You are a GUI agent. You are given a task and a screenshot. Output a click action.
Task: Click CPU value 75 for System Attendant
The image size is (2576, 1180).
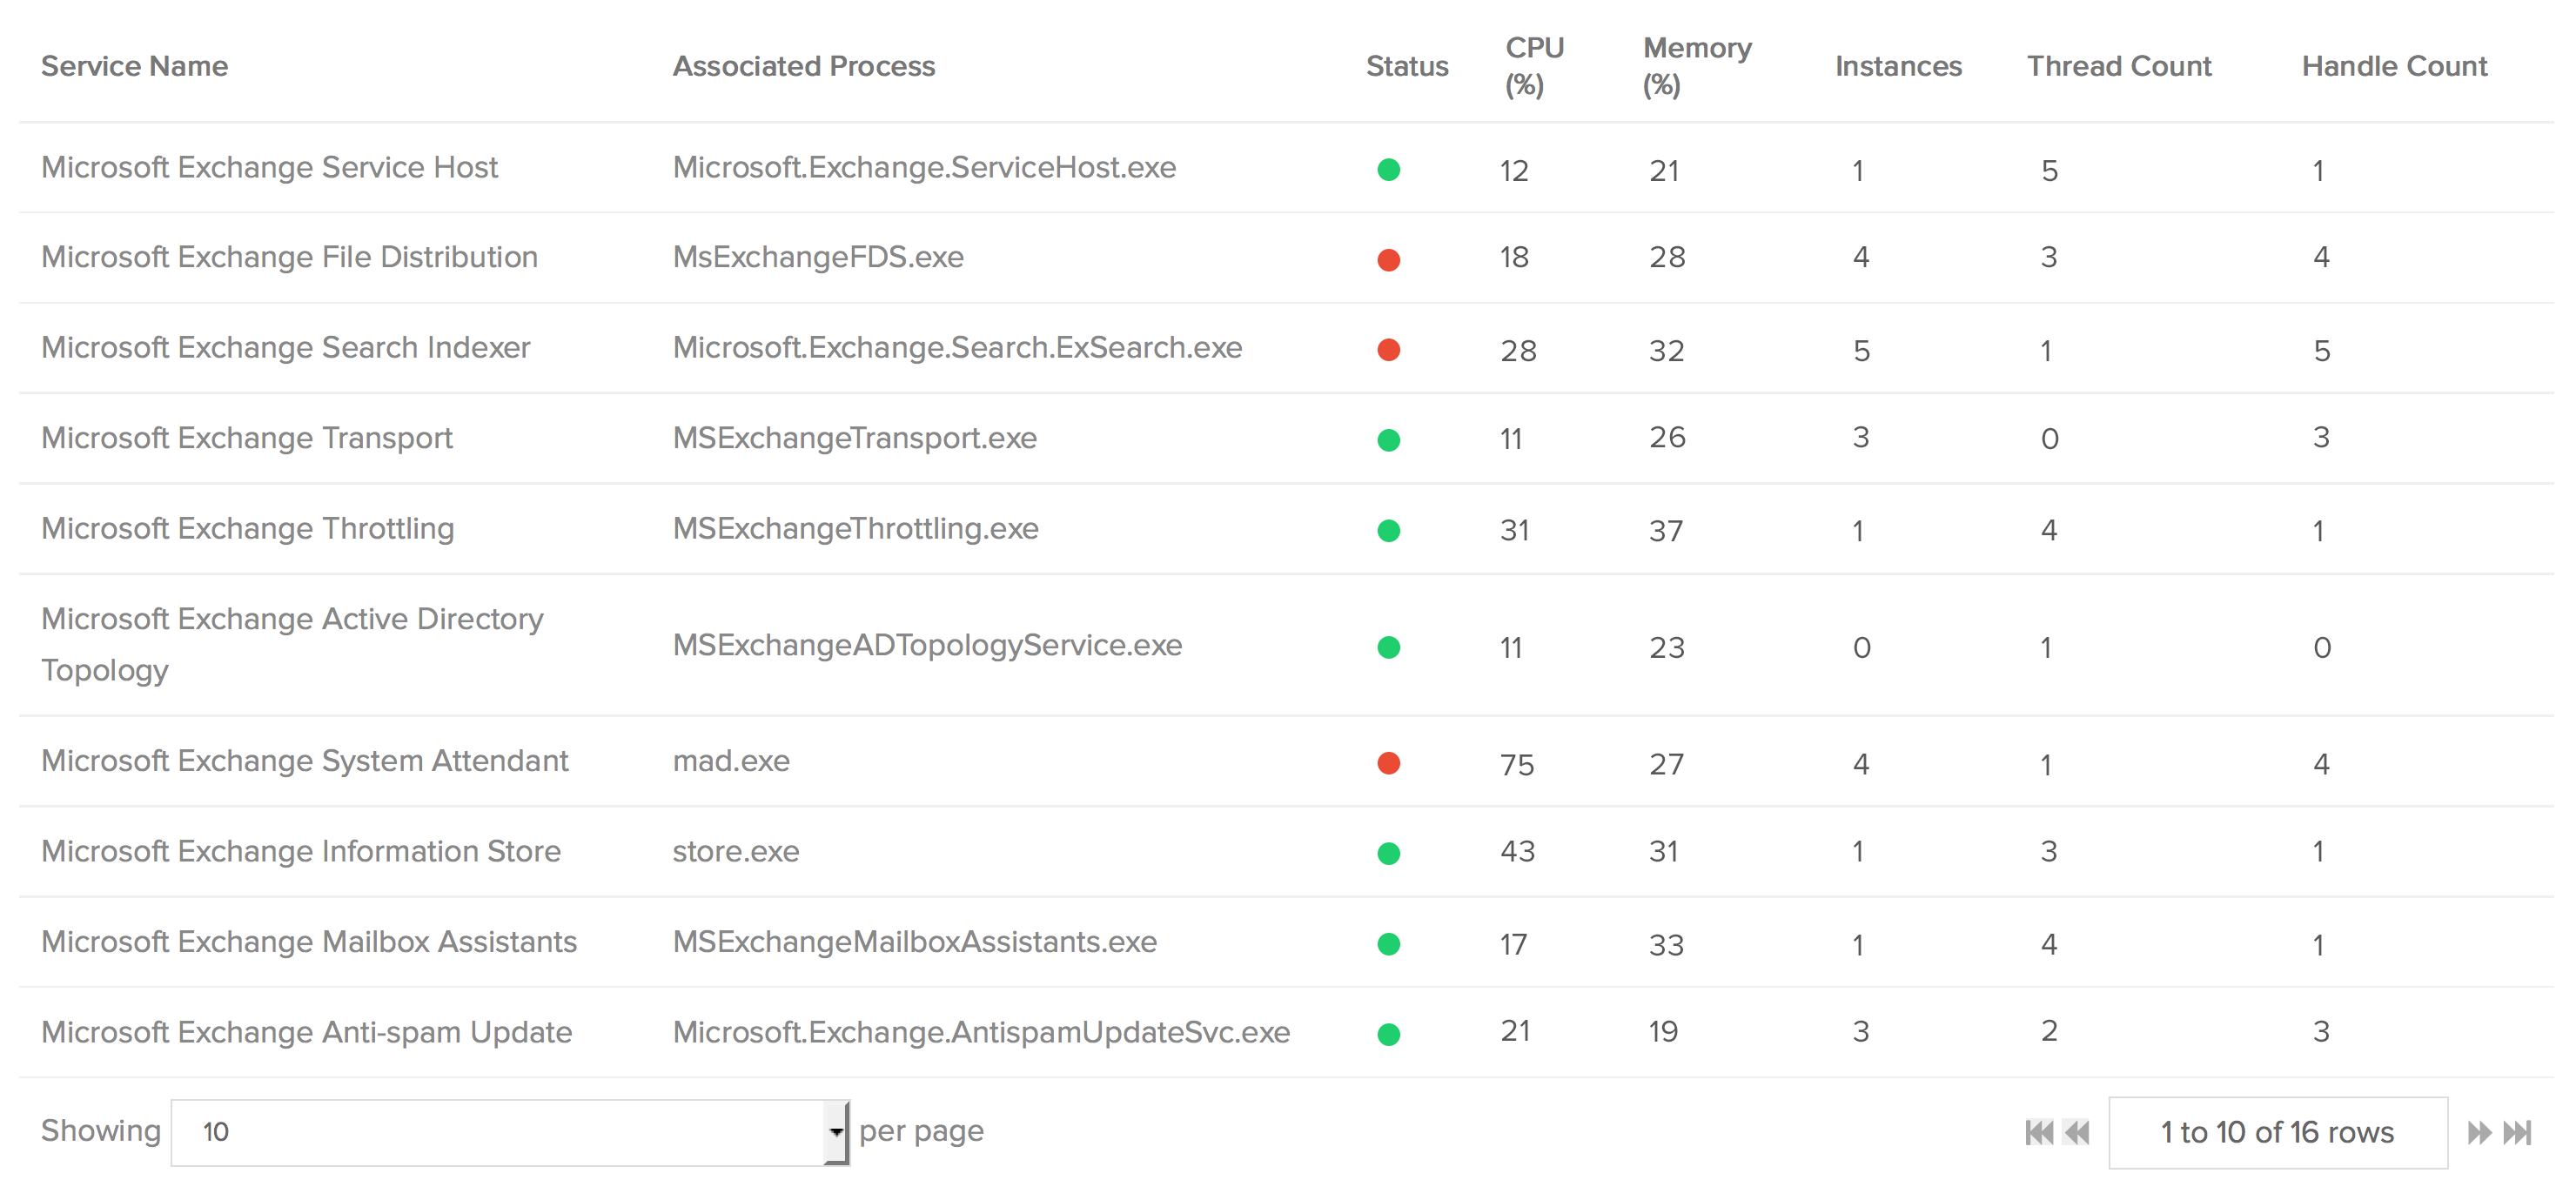coord(1516,765)
